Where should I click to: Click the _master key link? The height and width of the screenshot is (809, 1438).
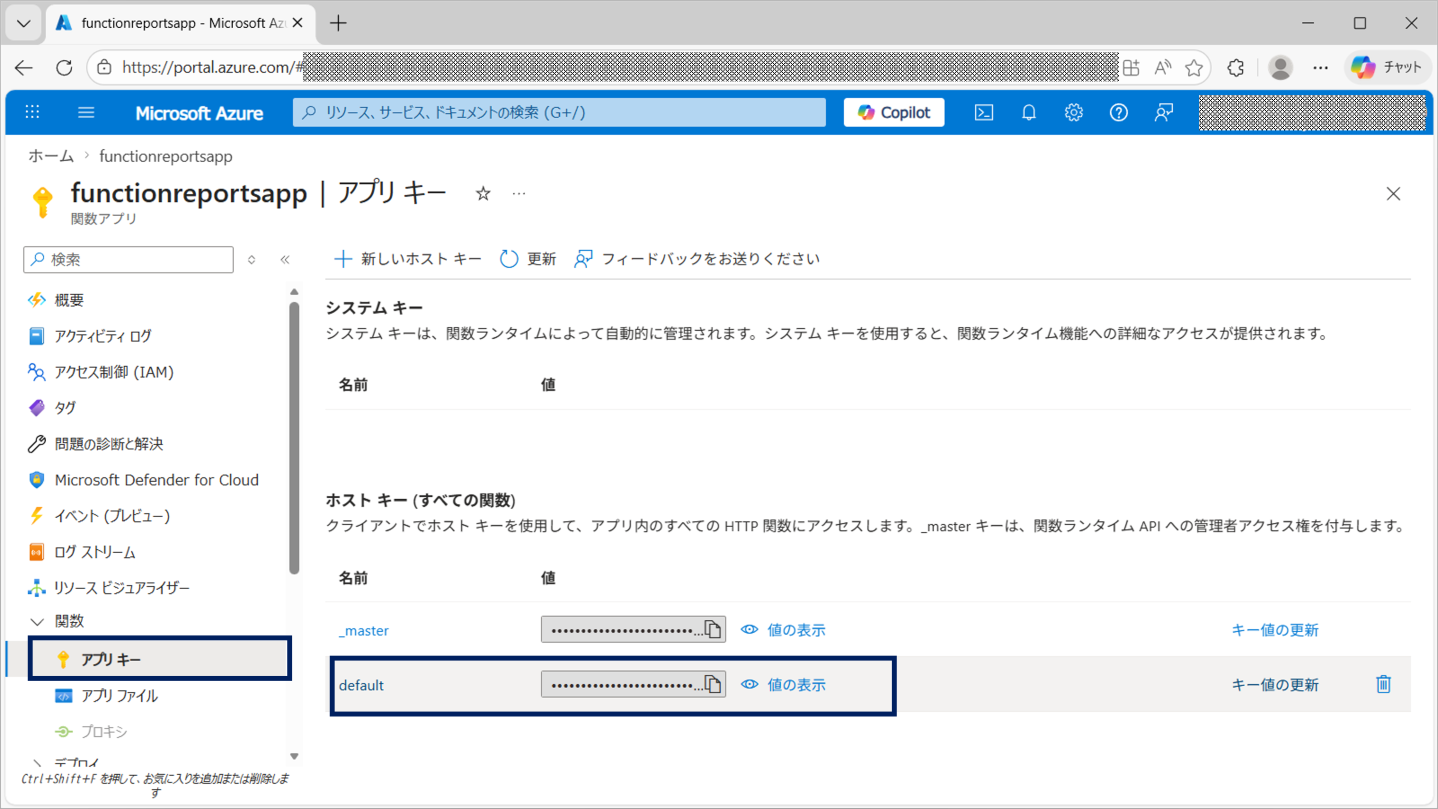click(364, 630)
